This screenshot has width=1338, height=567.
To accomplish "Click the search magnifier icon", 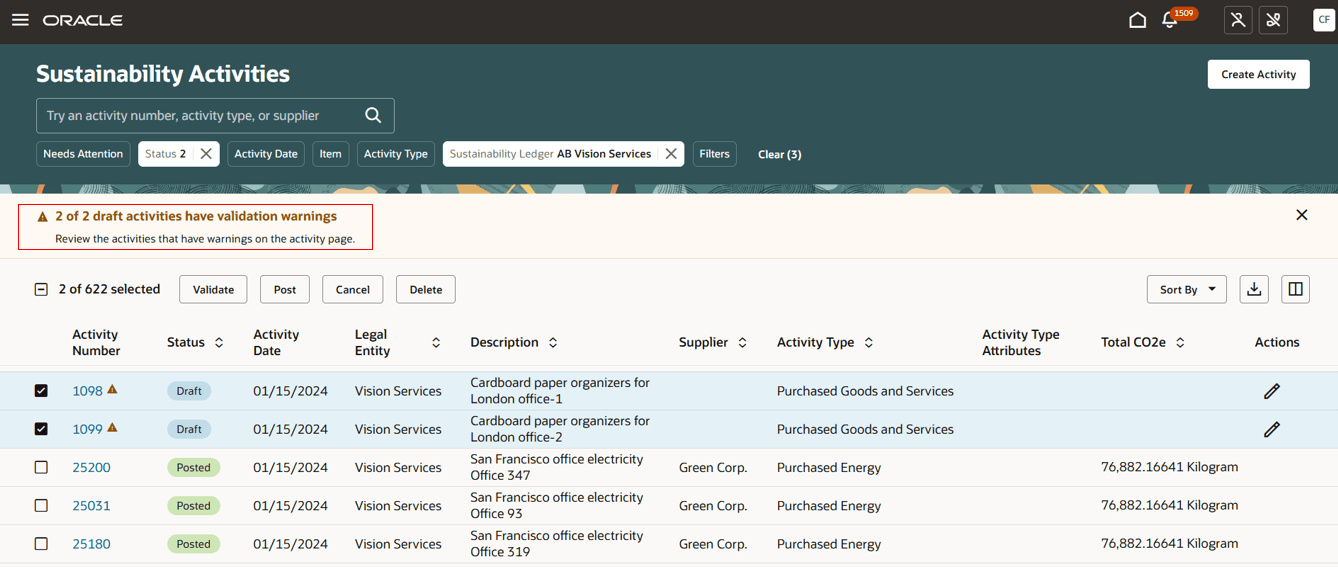I will (x=373, y=116).
